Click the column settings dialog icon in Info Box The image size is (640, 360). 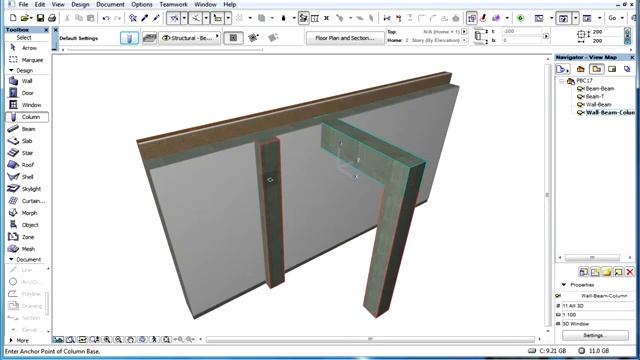[129, 38]
